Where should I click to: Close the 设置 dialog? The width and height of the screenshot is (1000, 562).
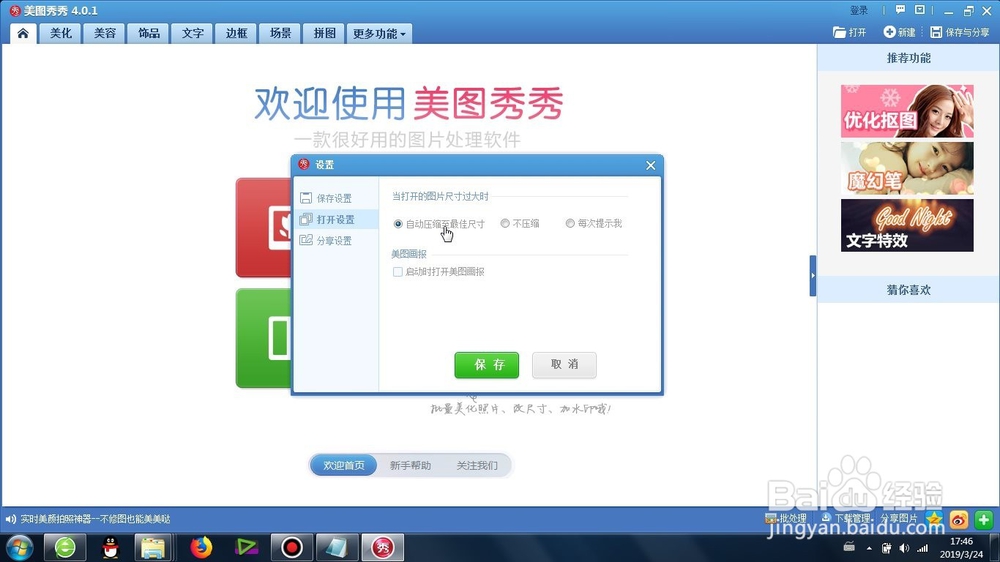click(650, 165)
